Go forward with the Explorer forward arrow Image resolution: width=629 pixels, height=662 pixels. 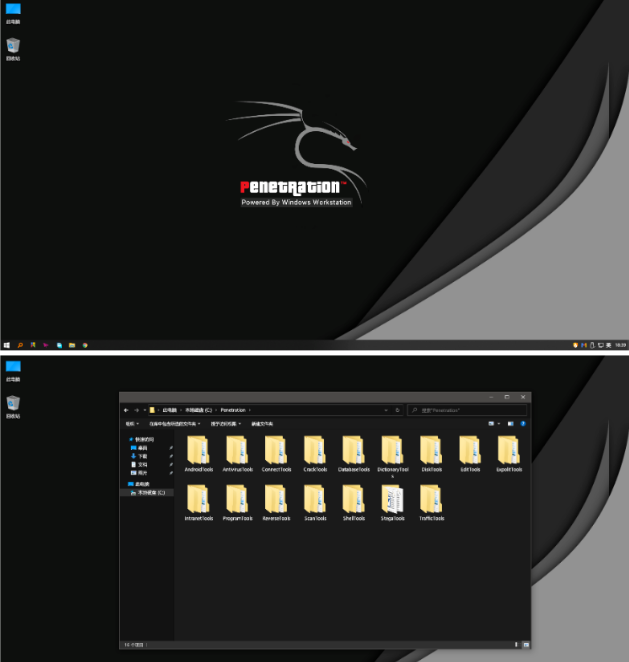(136, 410)
